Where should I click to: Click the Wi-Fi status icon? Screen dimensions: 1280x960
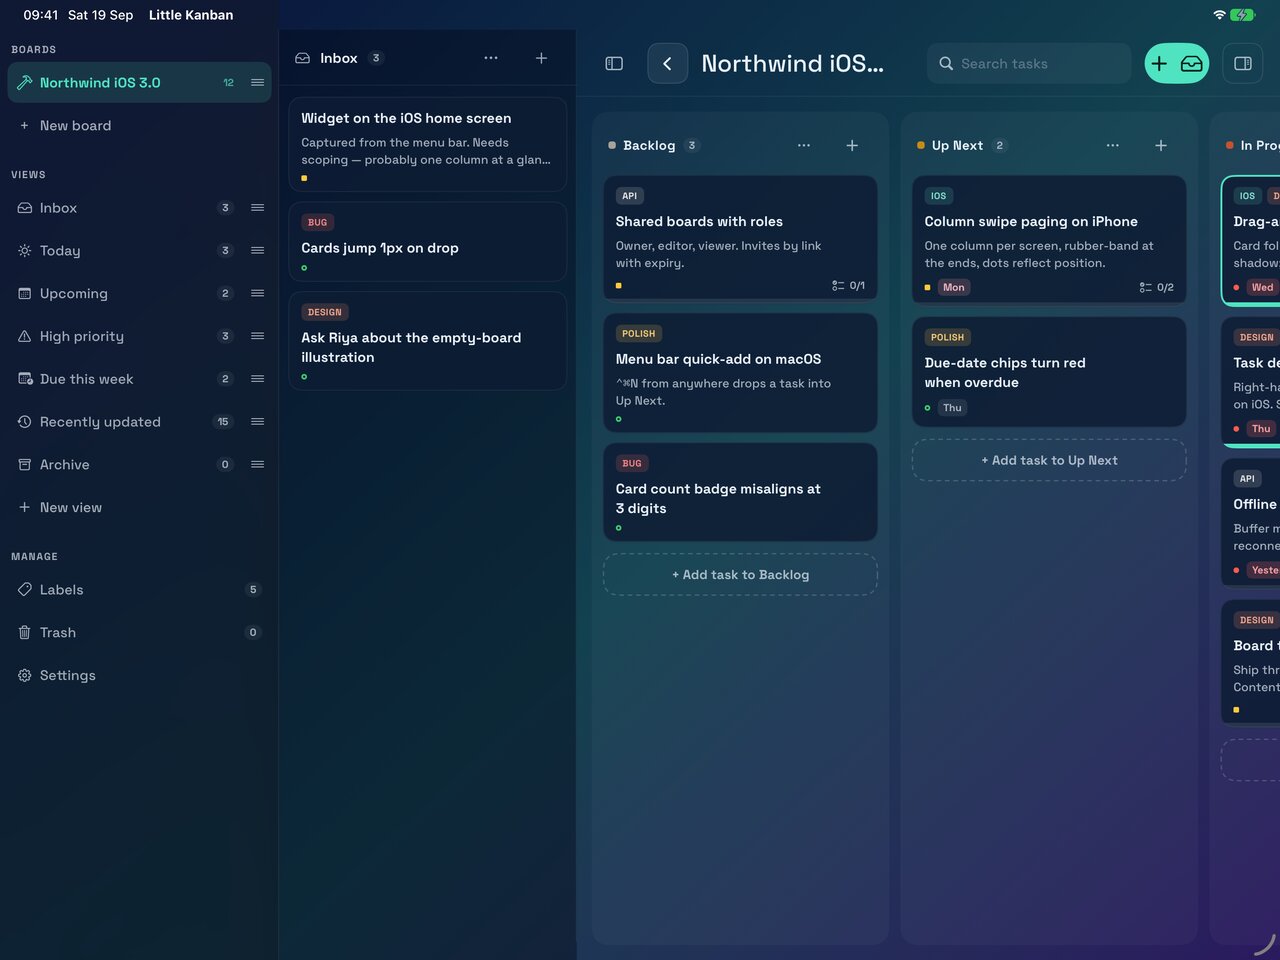1219,15
